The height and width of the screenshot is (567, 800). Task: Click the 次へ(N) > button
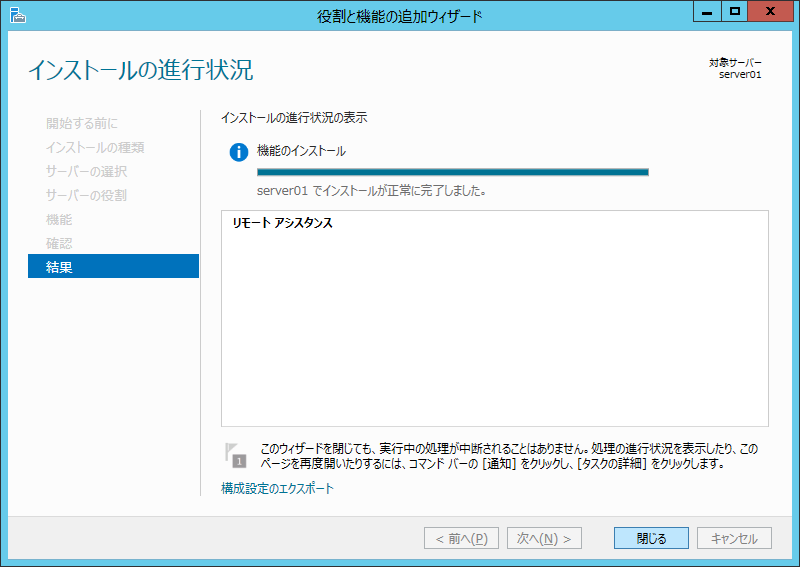point(544,538)
